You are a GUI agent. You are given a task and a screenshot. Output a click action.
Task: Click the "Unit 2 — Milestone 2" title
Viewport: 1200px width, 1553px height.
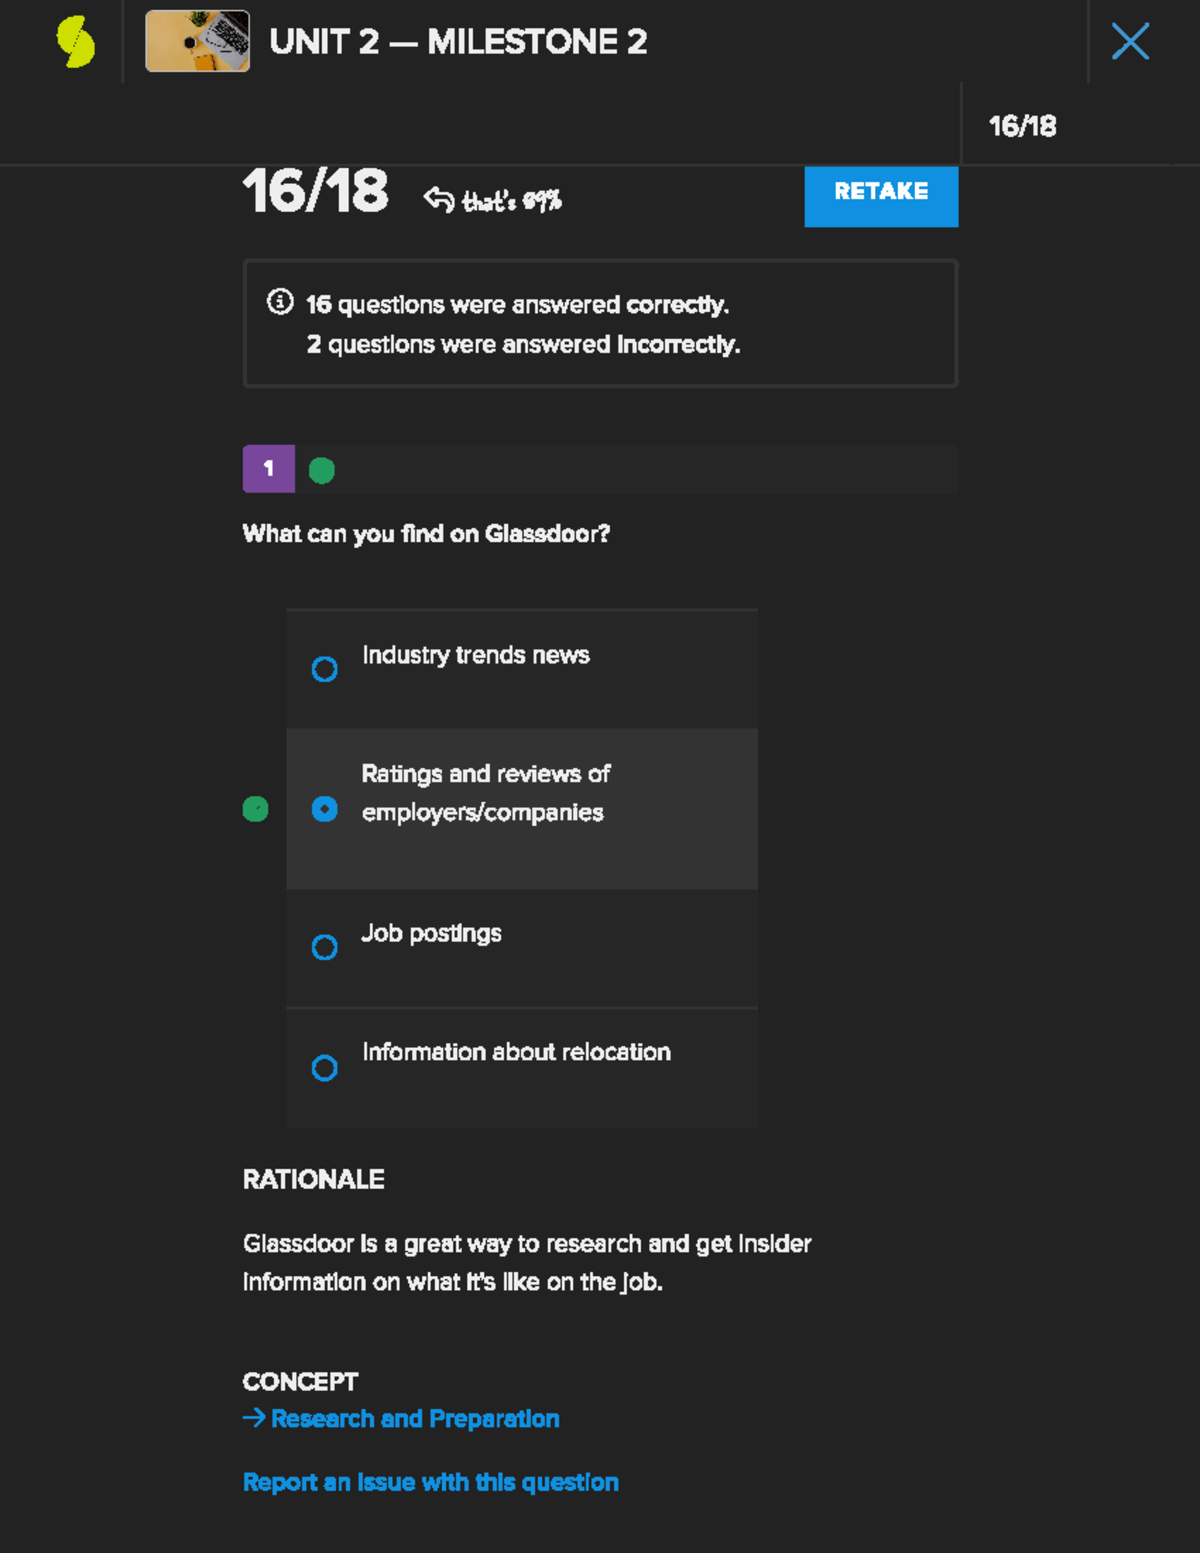(458, 42)
